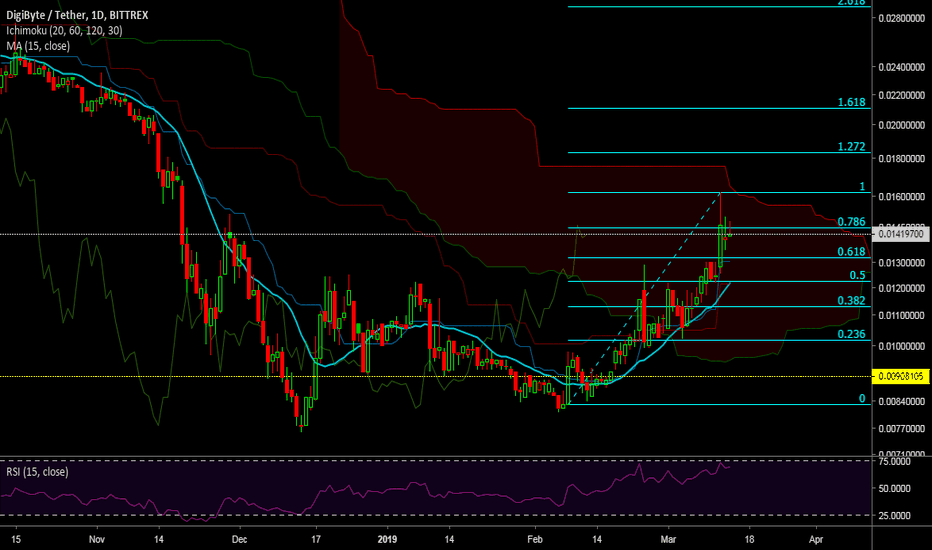Viewport: 932px width, 550px height.
Task: Click the RSI 25.0000 scale label
Action: 895,516
